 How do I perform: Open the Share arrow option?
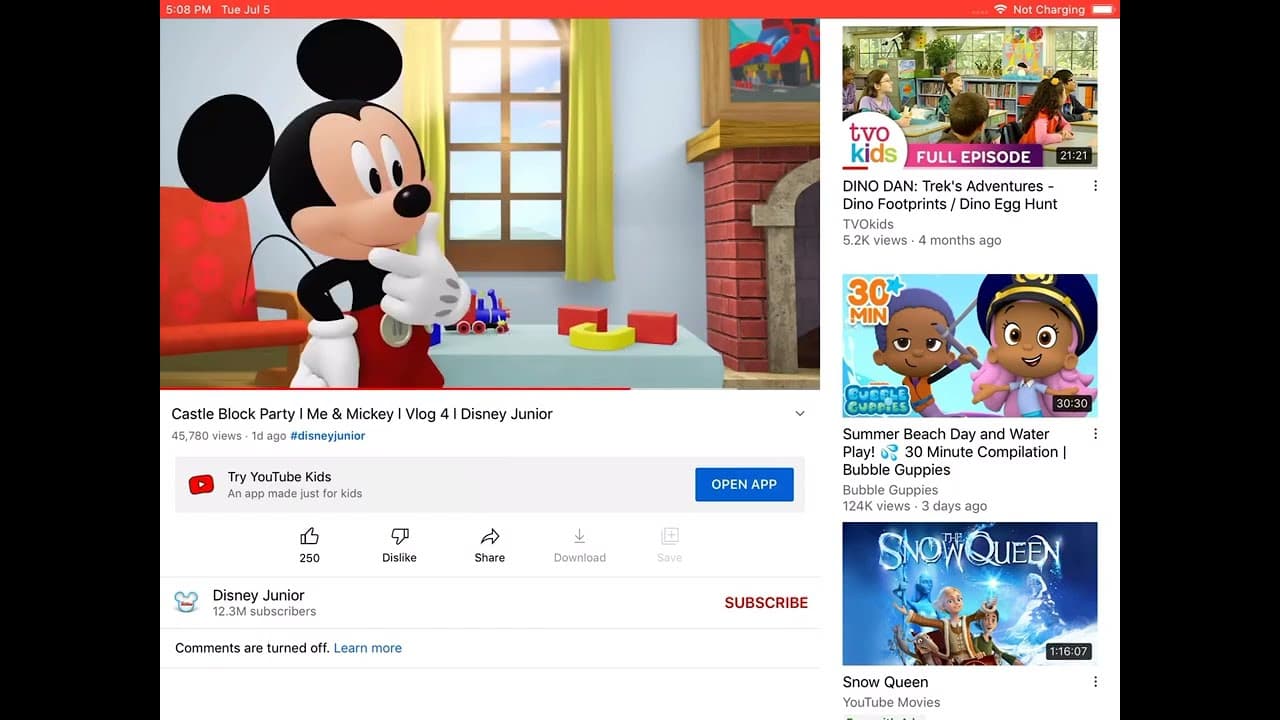click(x=490, y=536)
